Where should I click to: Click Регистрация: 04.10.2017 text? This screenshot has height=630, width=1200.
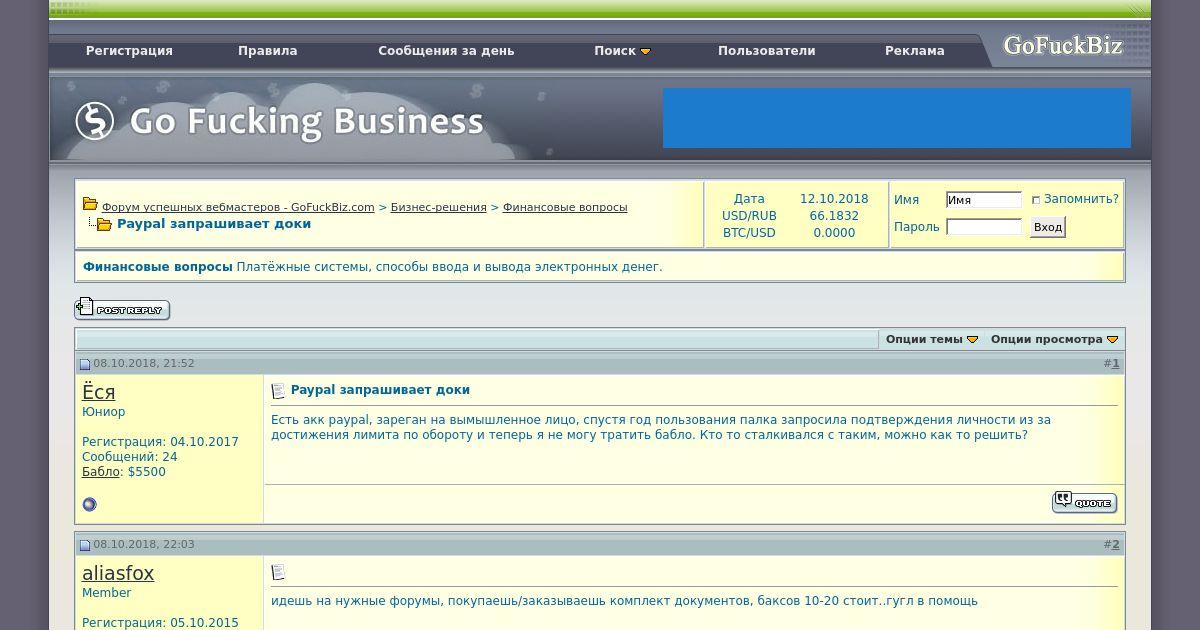160,442
